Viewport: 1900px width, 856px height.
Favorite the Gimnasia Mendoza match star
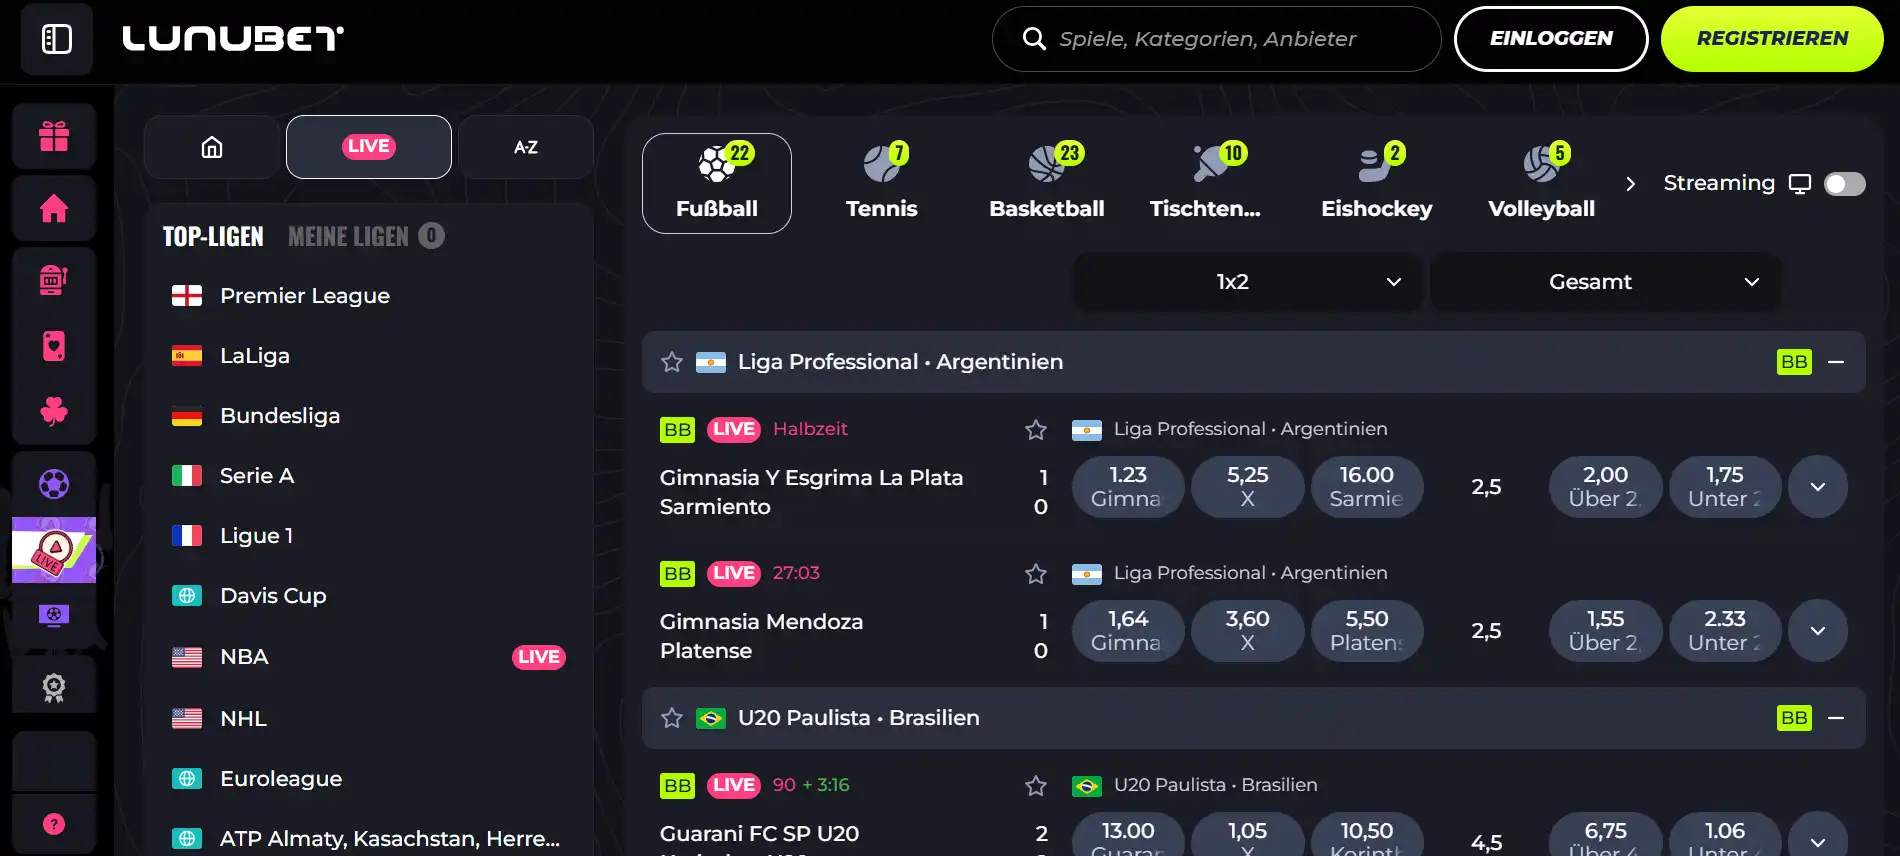[x=1036, y=574]
